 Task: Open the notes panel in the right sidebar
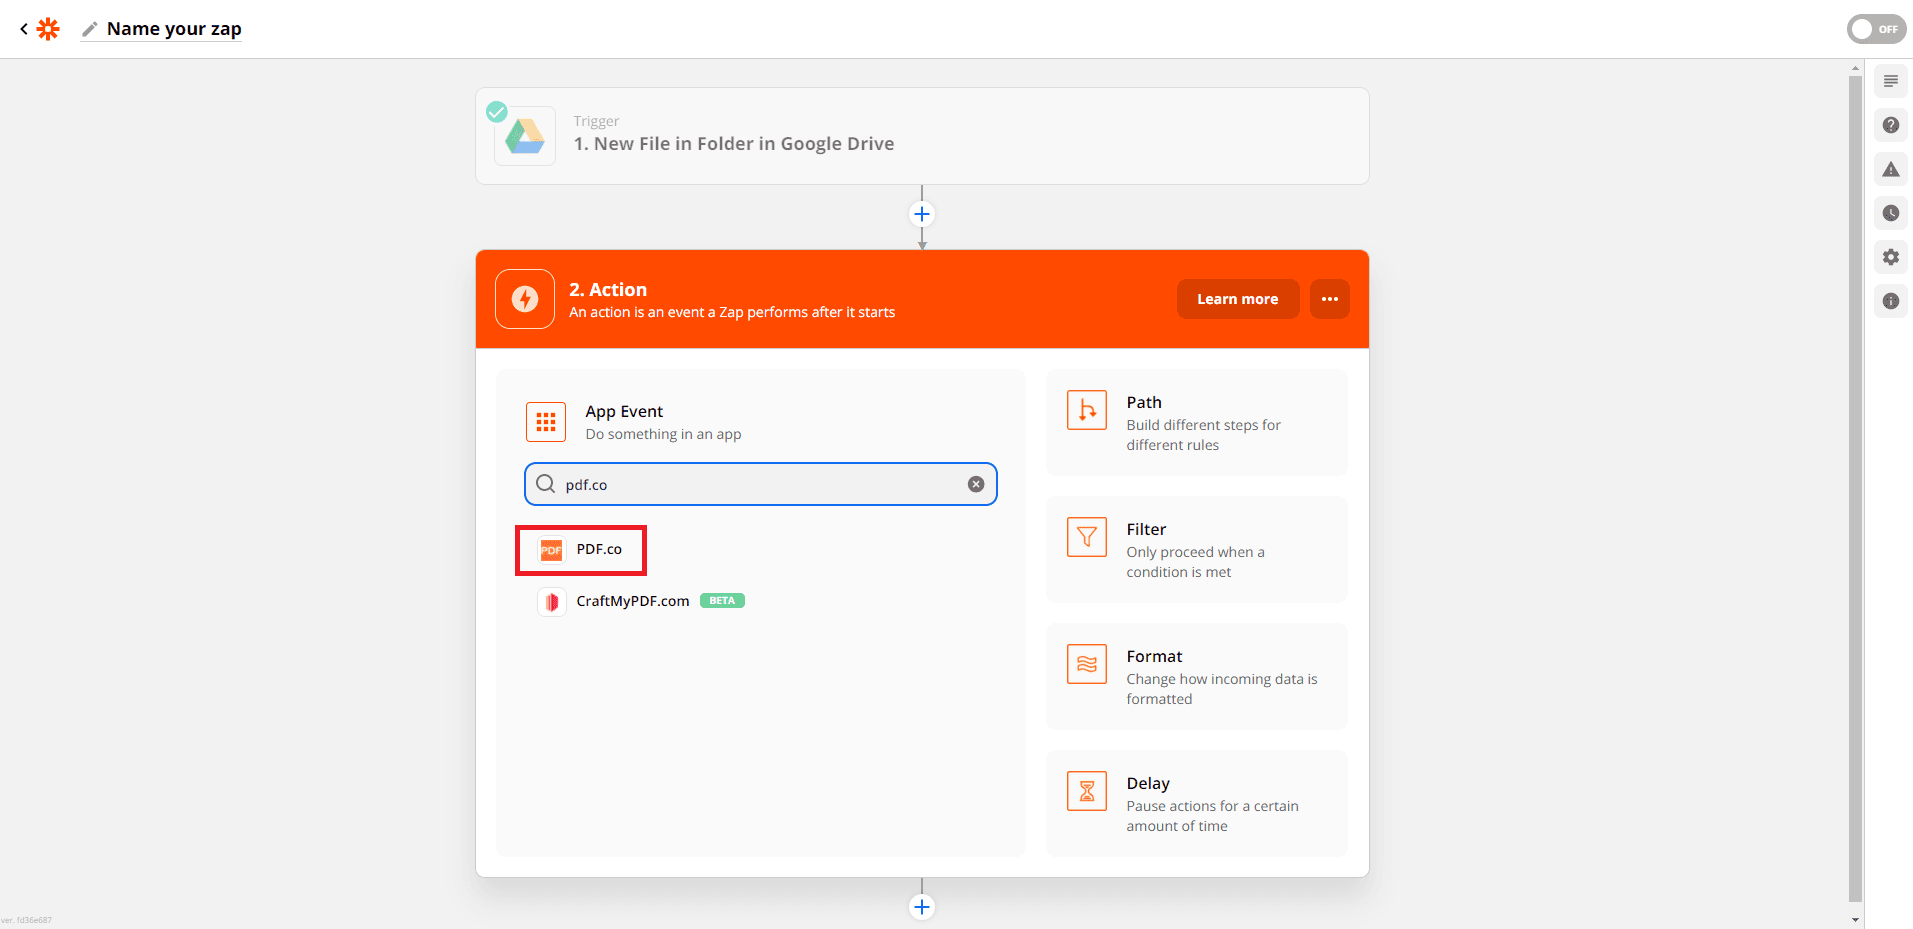pos(1890,80)
